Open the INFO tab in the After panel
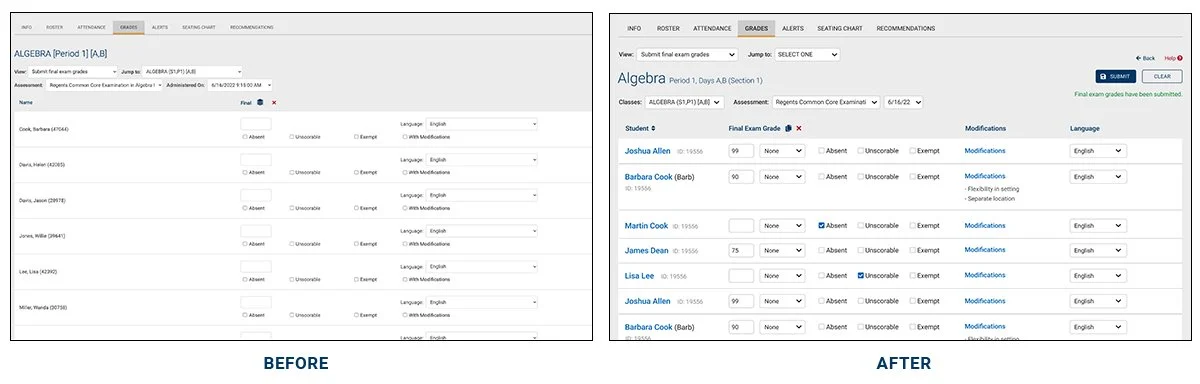Viewport: 1200px width, 384px height. point(634,29)
